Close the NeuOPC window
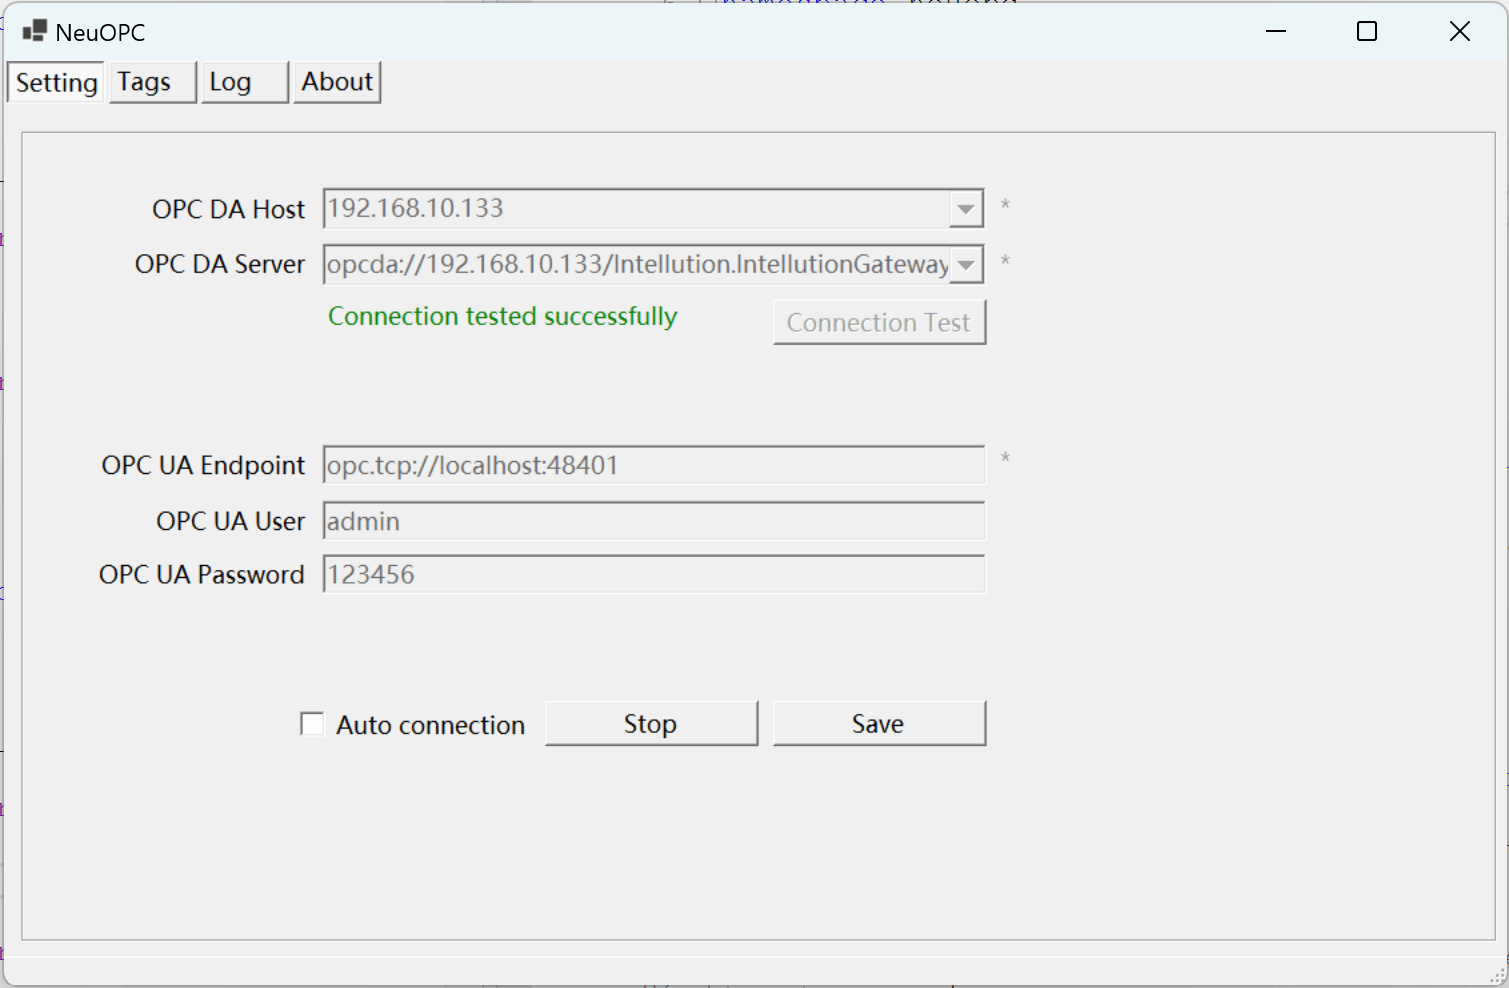The height and width of the screenshot is (988, 1509). coord(1459,31)
